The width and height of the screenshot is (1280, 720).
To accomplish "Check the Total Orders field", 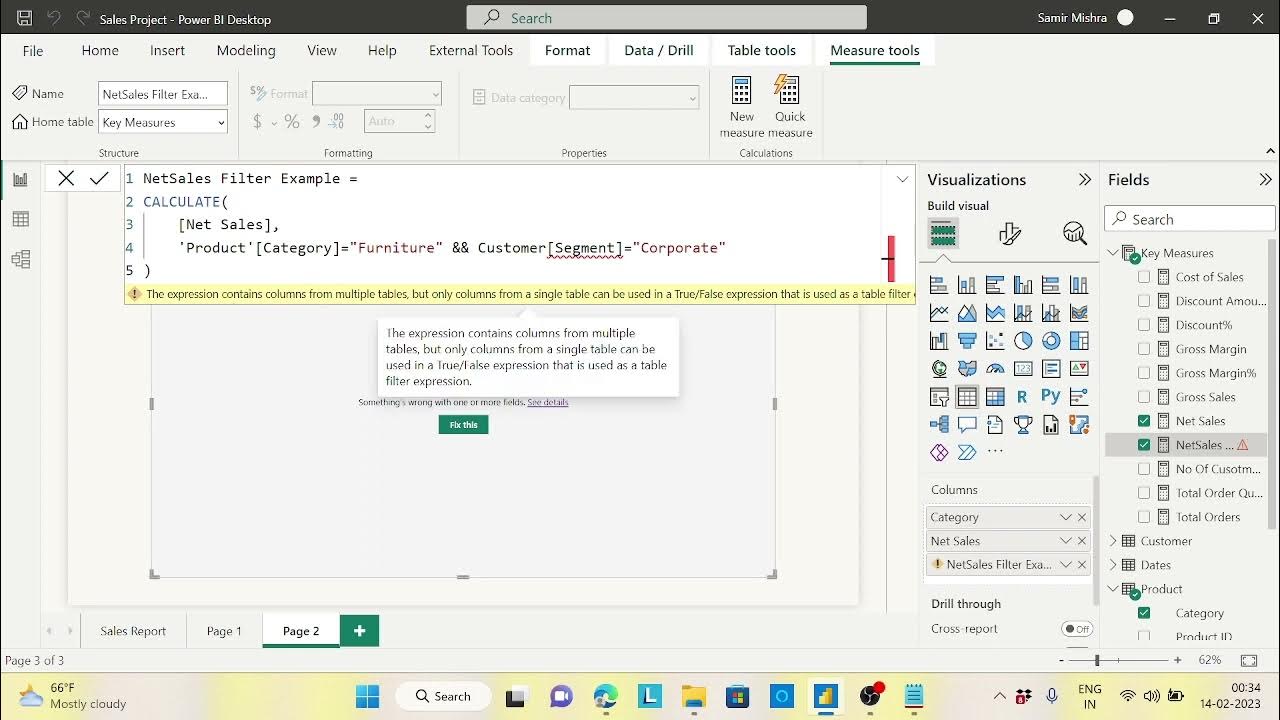I will (1144, 517).
